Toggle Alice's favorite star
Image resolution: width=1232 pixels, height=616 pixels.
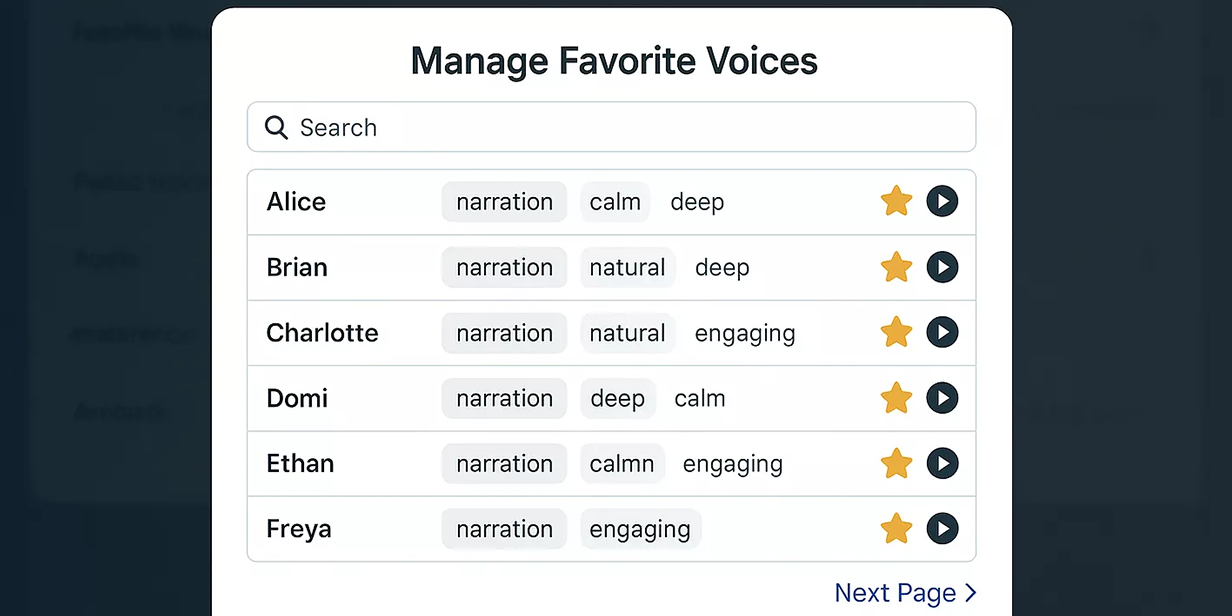pos(896,201)
